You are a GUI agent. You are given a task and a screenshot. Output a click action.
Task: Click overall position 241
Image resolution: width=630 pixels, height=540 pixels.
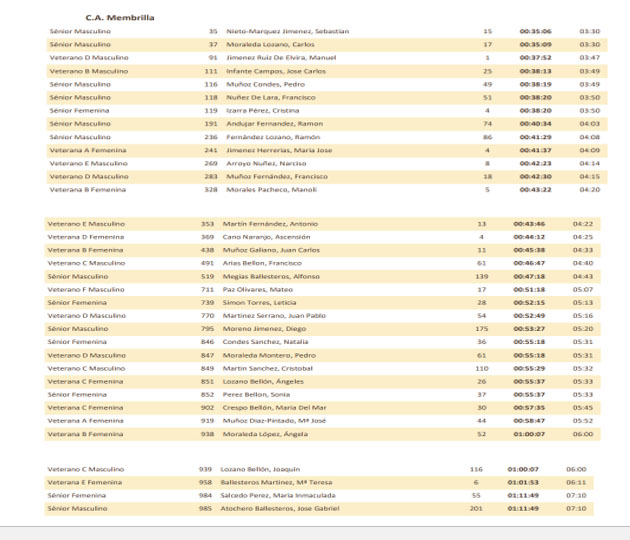(211, 150)
